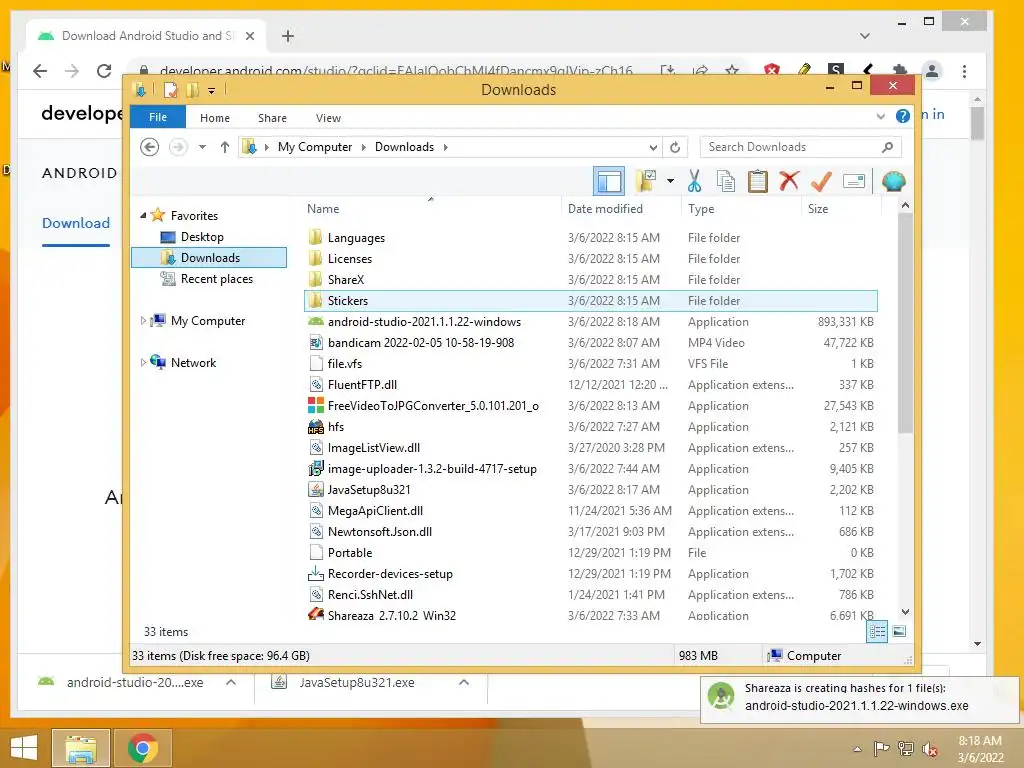Open the Share ribbon tab

point(272,118)
